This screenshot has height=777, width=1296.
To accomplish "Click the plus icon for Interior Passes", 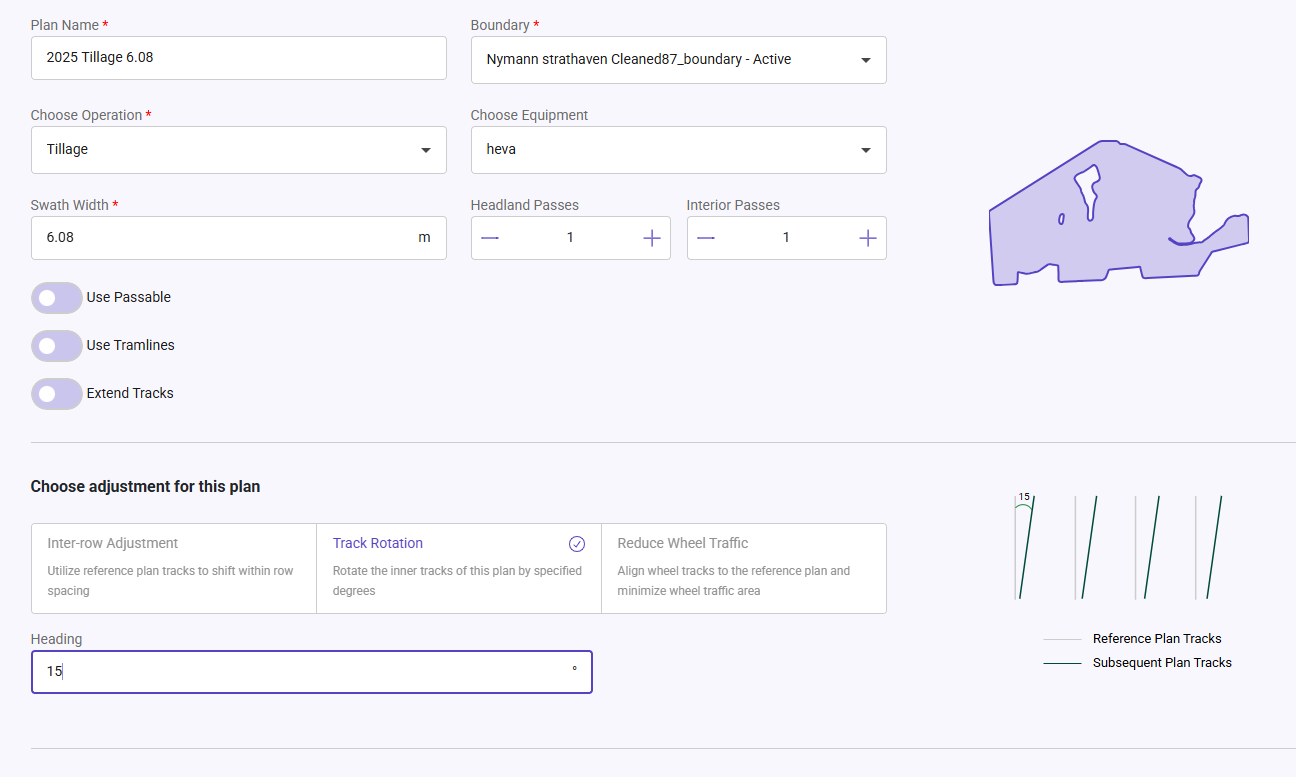I will pos(867,237).
